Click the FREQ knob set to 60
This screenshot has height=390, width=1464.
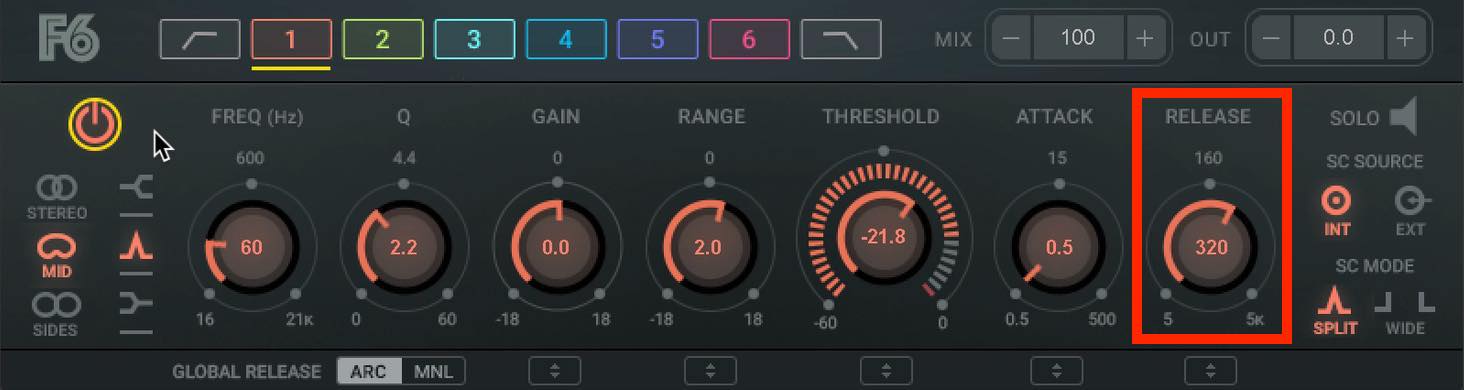click(251, 247)
